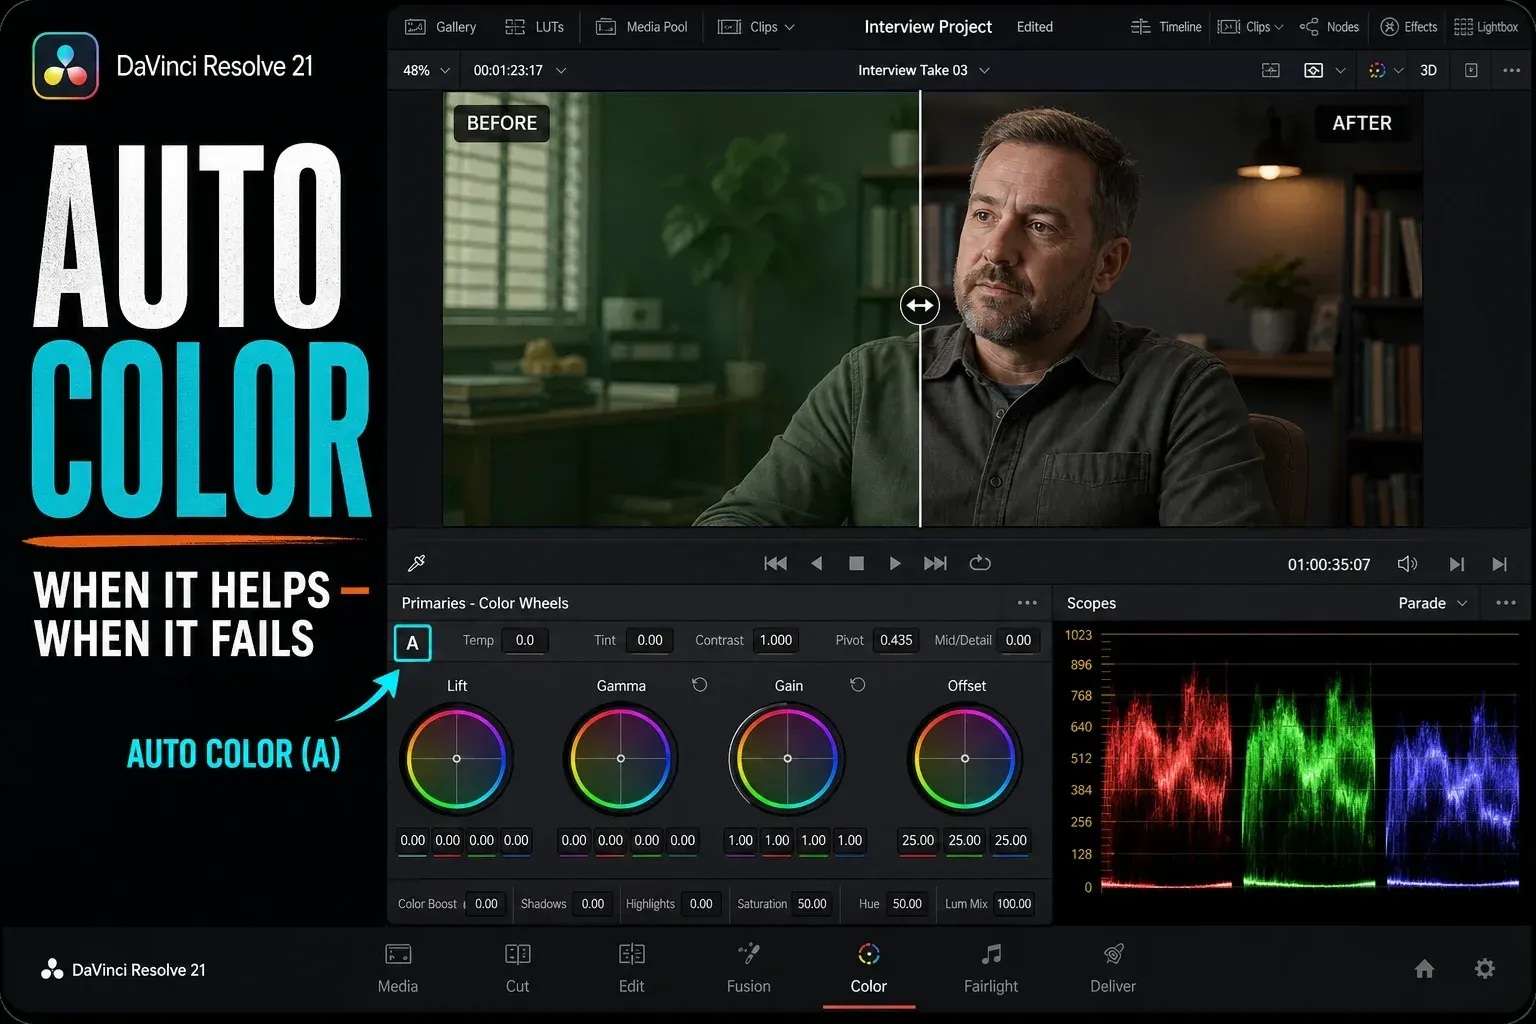This screenshot has height=1024, width=1536.
Task: Switch to the Deliver page
Action: click(x=1113, y=968)
